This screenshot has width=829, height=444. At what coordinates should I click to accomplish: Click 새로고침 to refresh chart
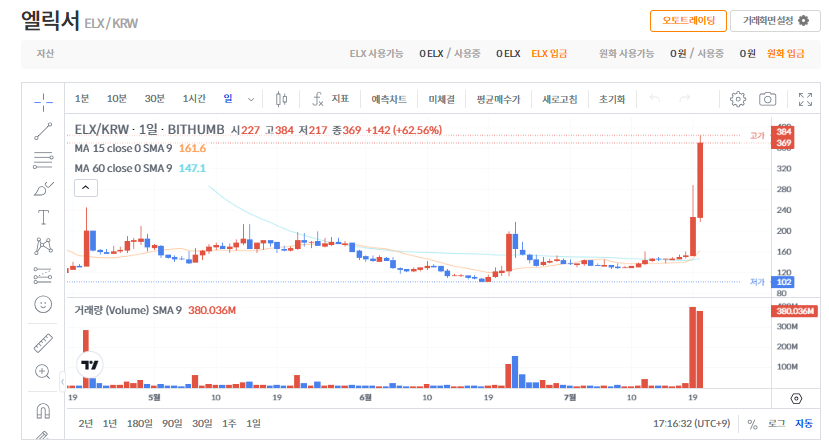click(x=560, y=99)
